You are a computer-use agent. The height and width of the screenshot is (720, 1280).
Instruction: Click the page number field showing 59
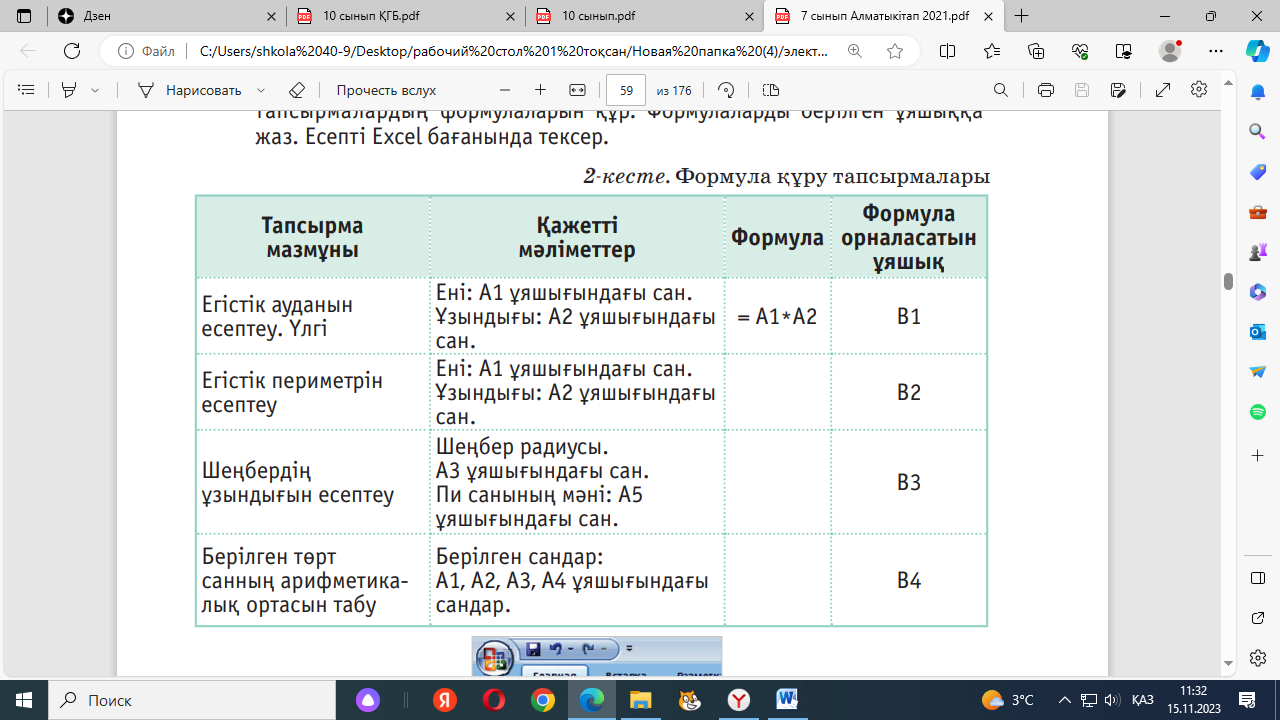627,90
